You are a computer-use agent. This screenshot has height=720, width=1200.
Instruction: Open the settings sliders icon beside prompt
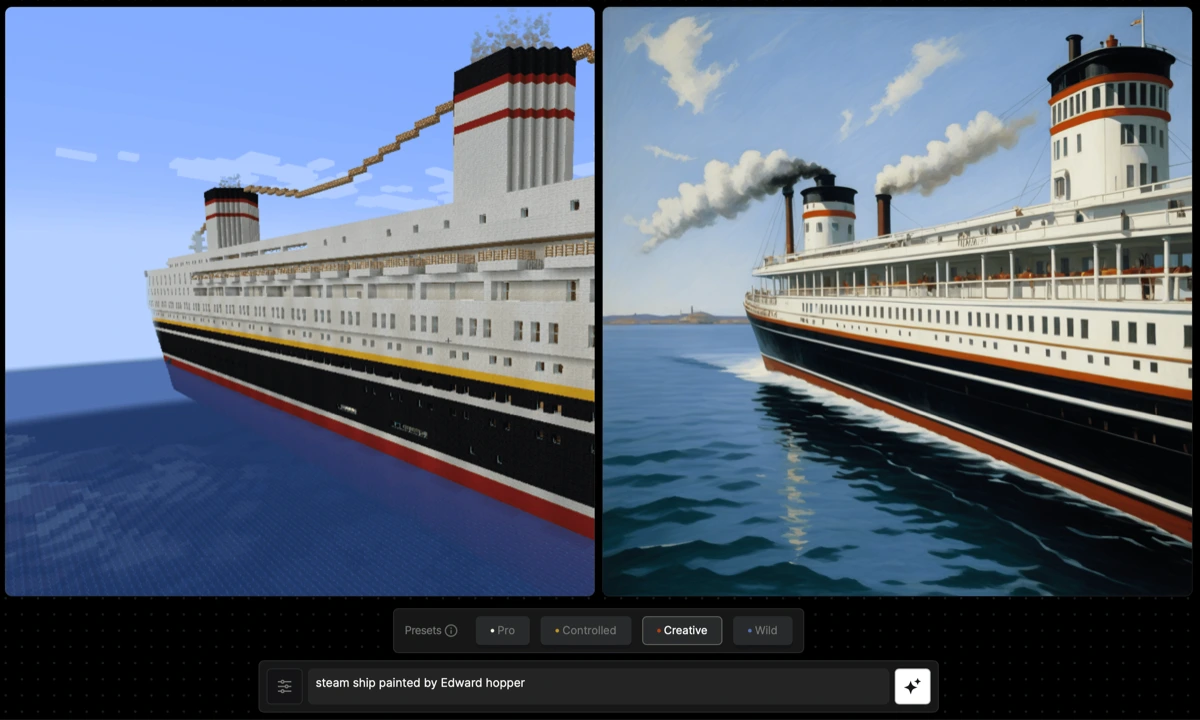tap(285, 686)
